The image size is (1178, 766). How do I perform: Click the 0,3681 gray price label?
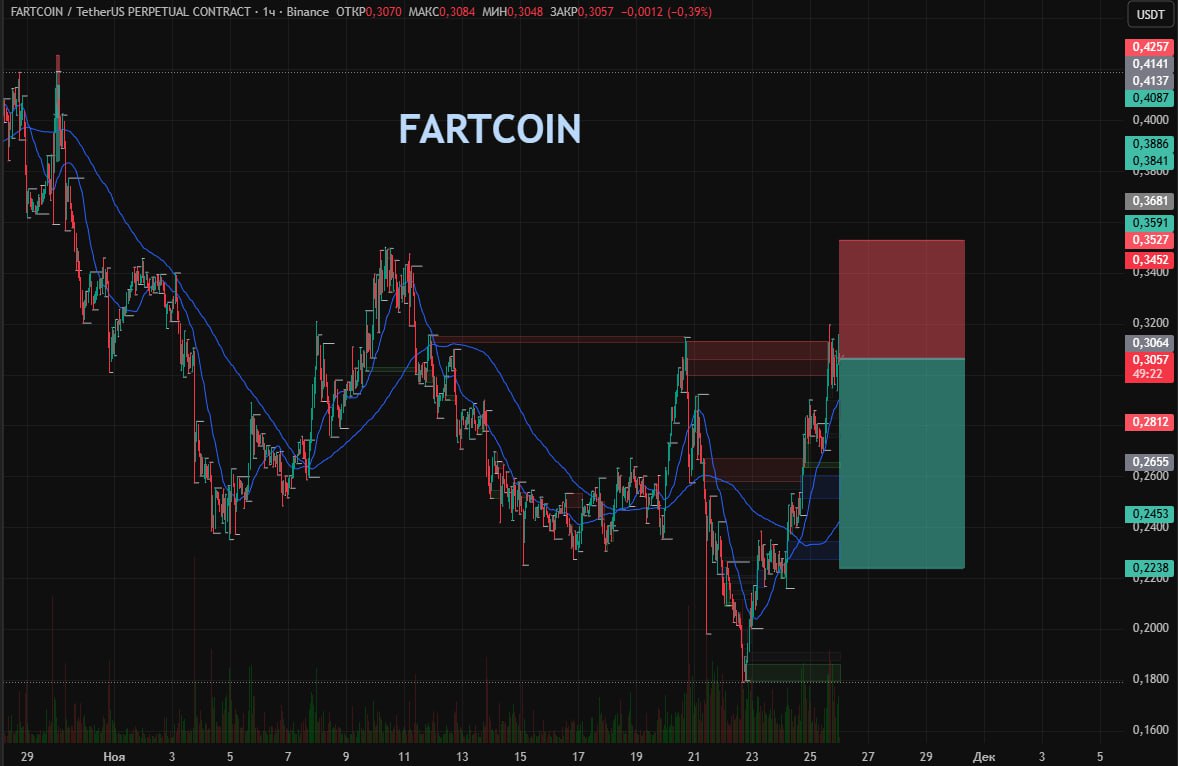pos(1149,201)
